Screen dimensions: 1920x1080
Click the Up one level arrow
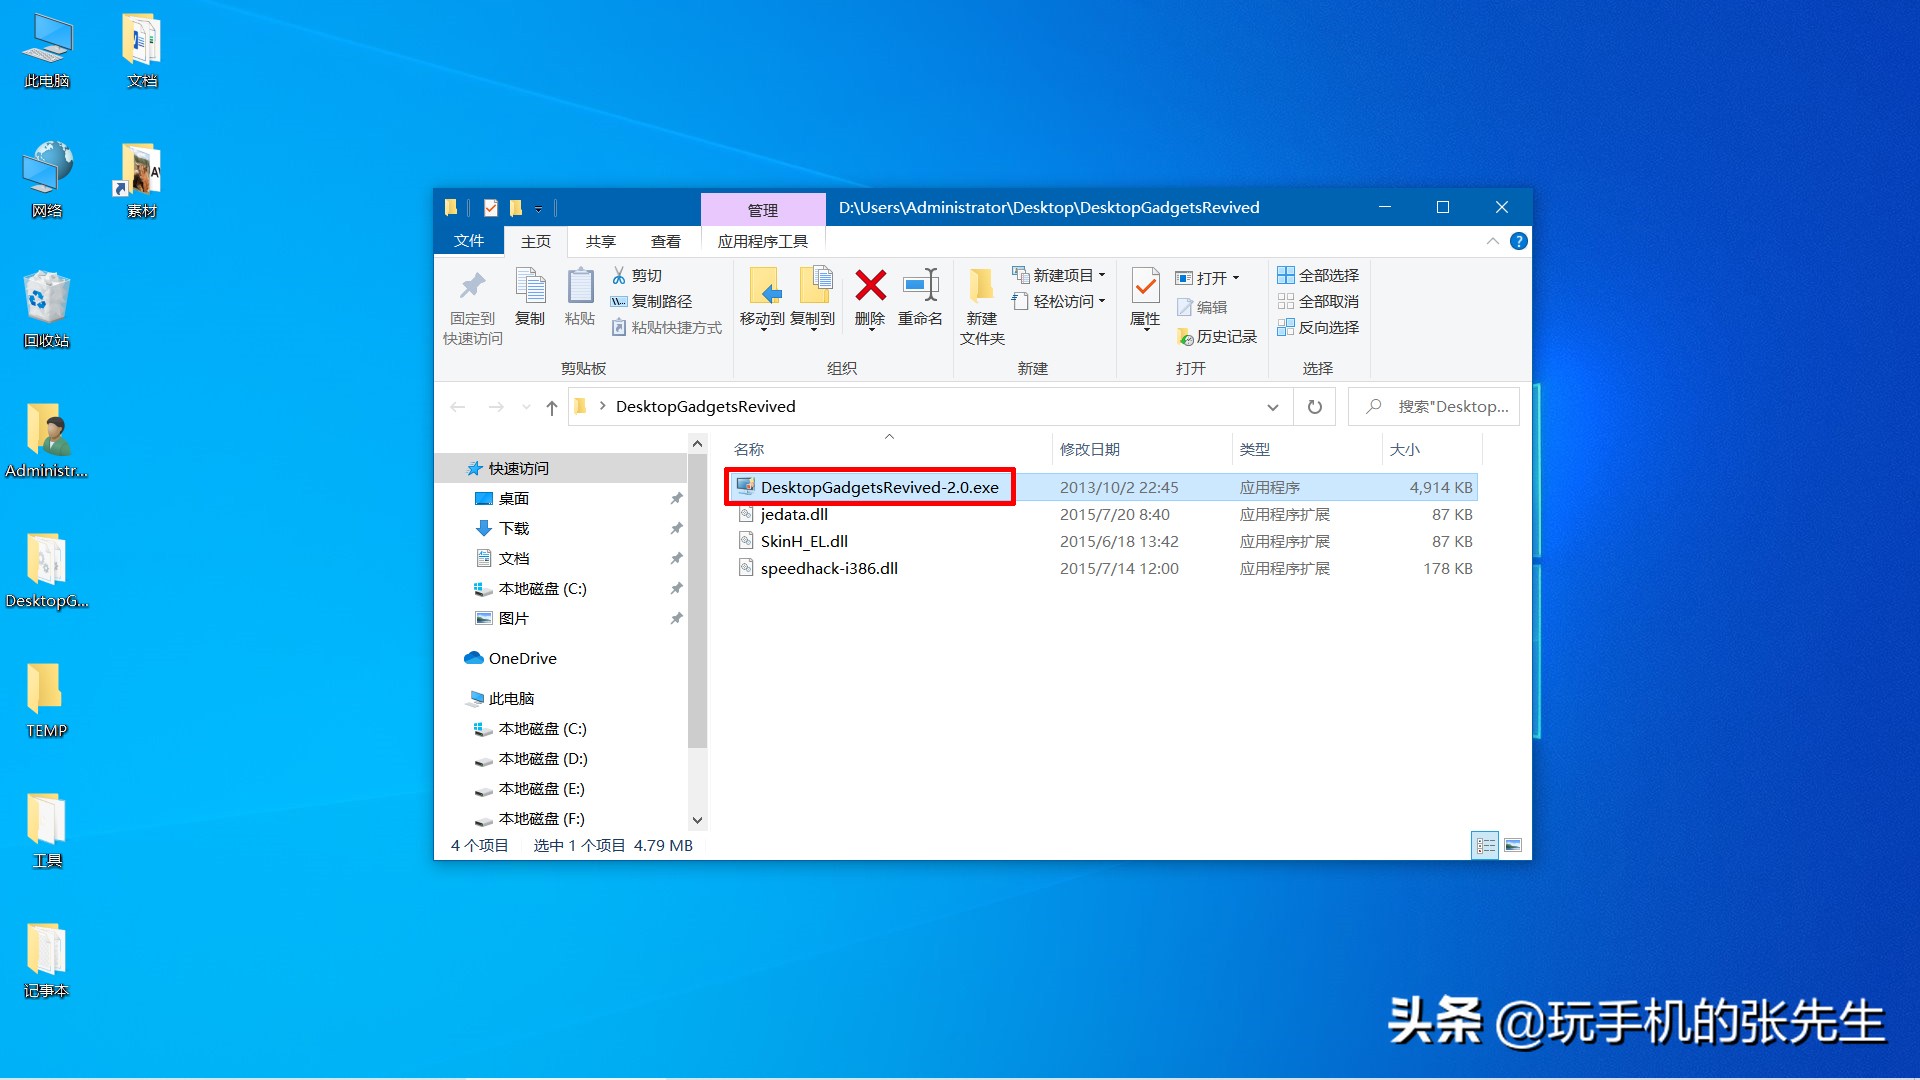coord(552,407)
